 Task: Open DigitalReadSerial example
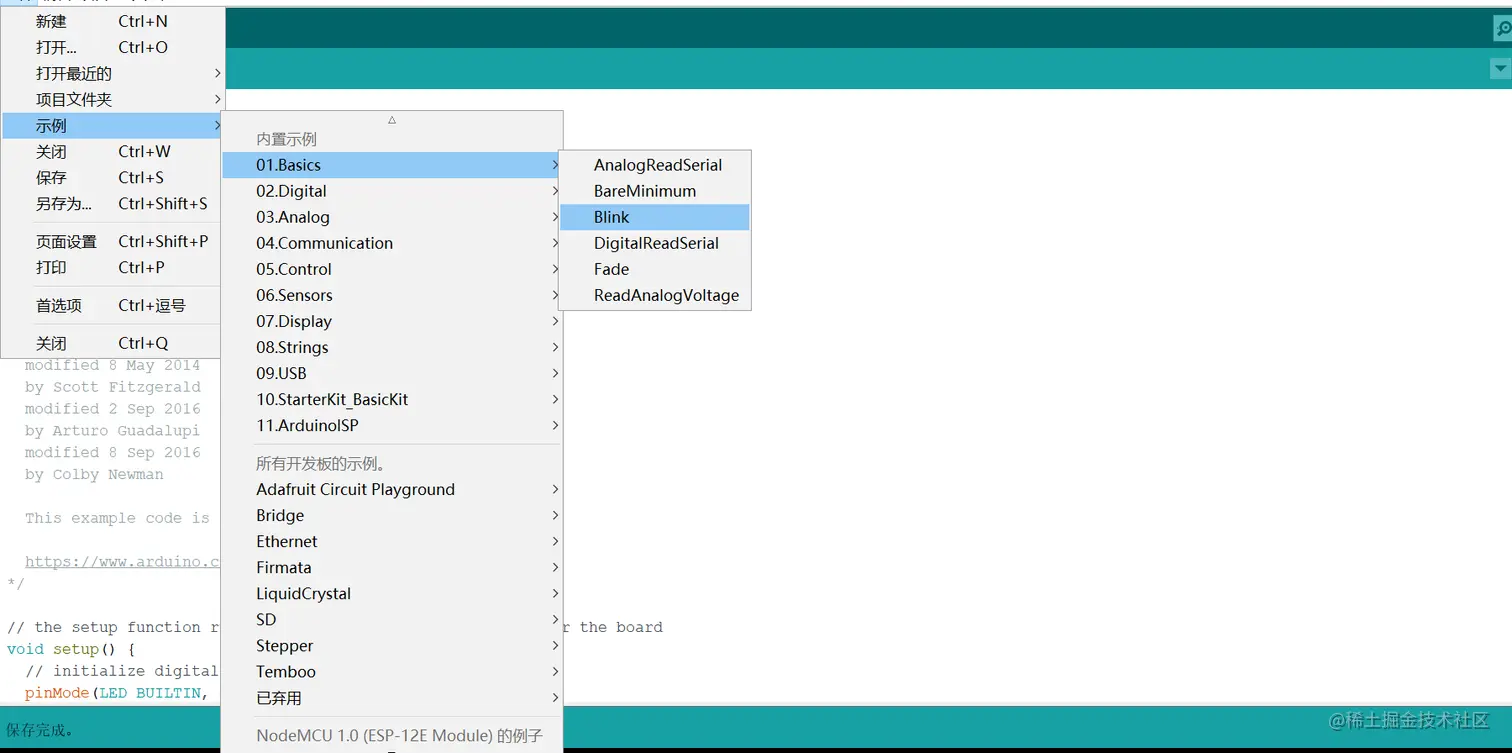(x=655, y=243)
